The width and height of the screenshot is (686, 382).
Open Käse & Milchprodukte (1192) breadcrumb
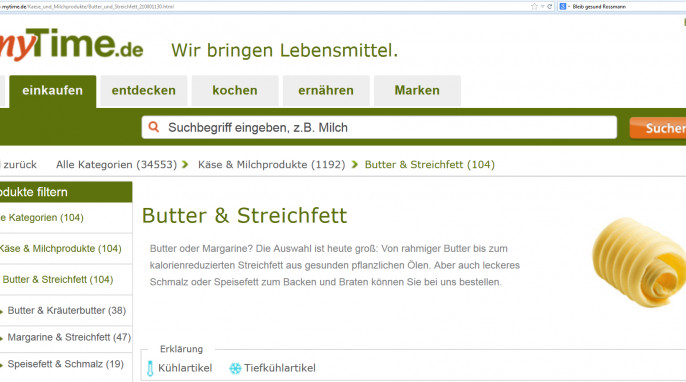click(x=272, y=165)
